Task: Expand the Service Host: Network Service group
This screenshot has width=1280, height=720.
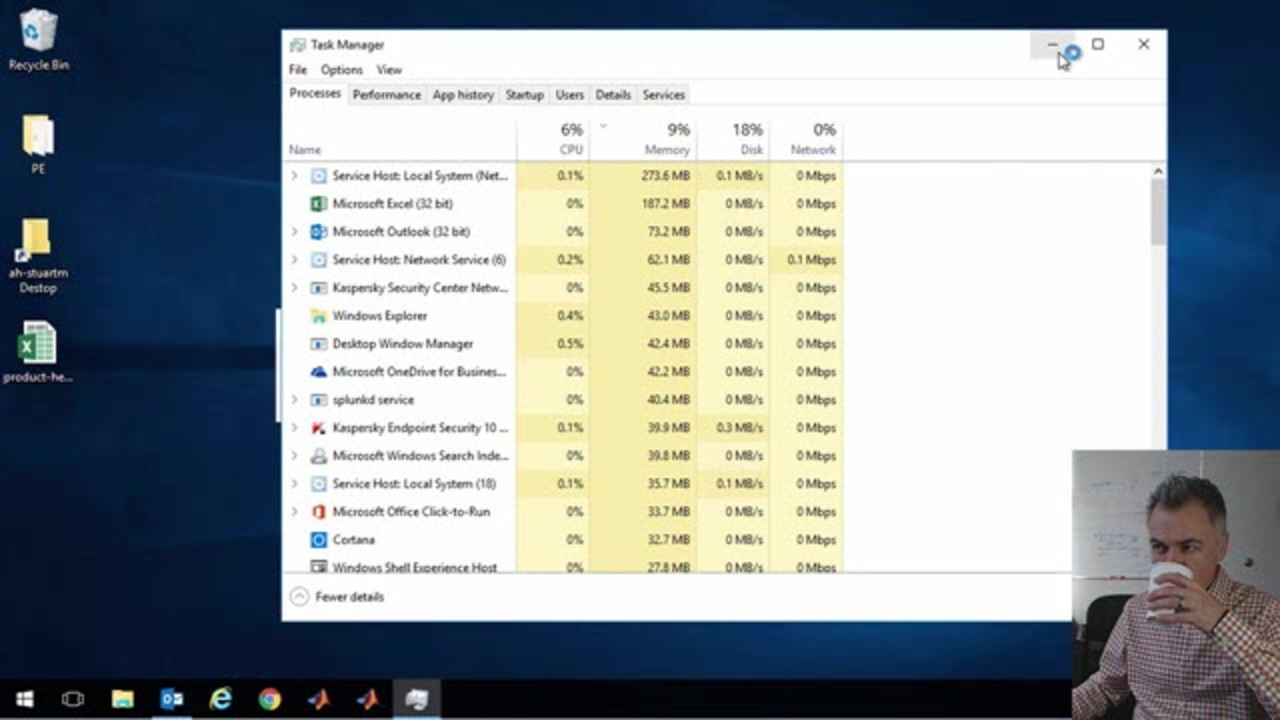Action: 294,260
